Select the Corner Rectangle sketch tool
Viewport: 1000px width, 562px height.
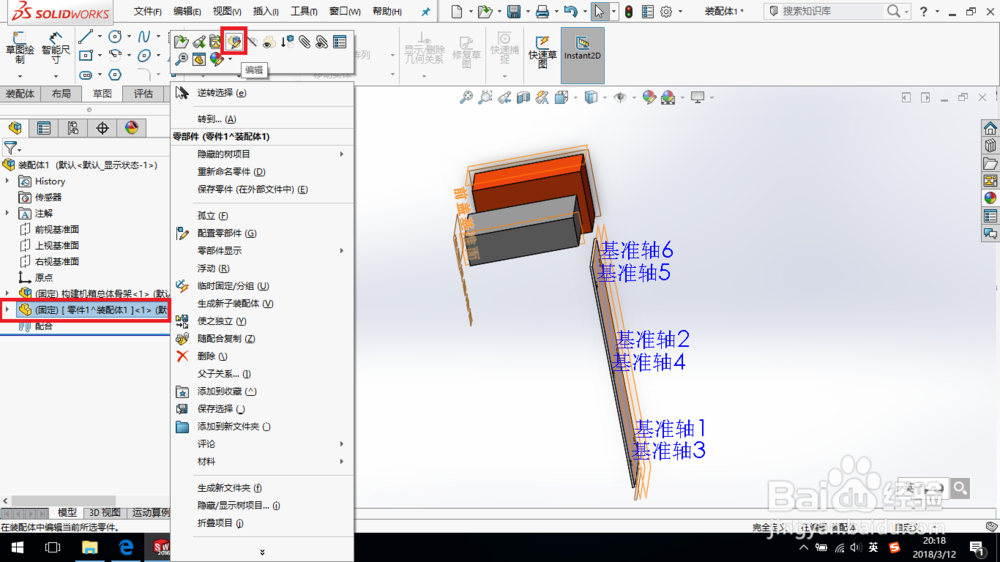(85, 55)
